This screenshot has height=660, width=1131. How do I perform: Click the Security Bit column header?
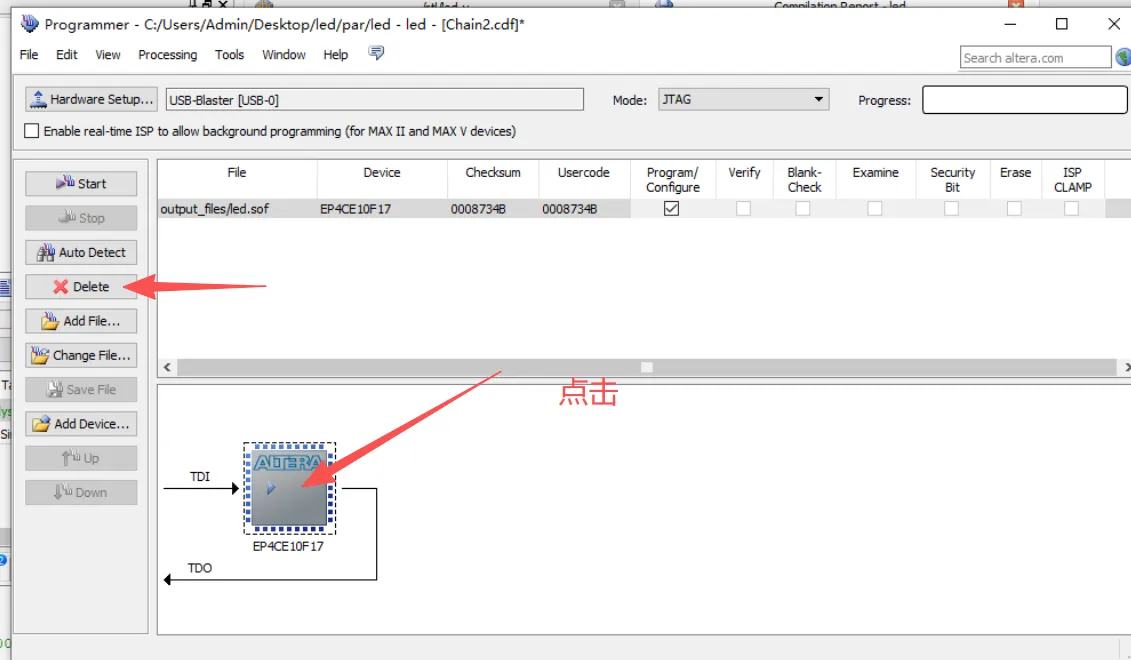952,180
